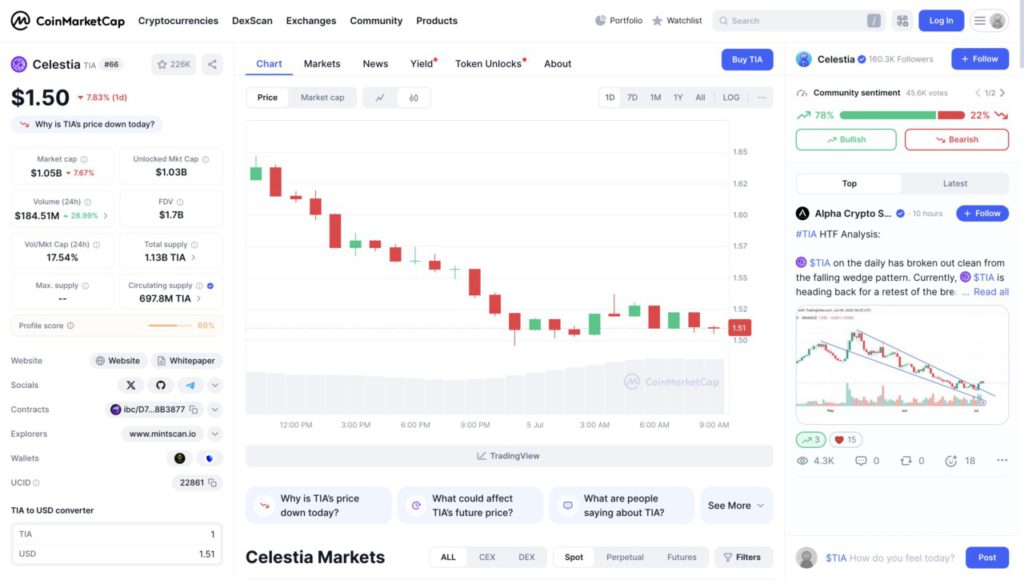Screen dimensions: 1024x580
Task: Click the Buy TIA button
Action: [747, 59]
